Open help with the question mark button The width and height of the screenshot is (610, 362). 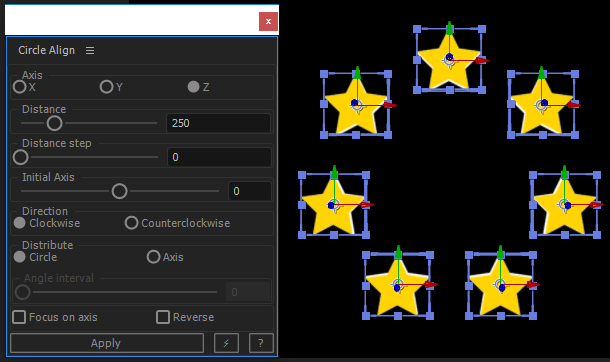(261, 343)
